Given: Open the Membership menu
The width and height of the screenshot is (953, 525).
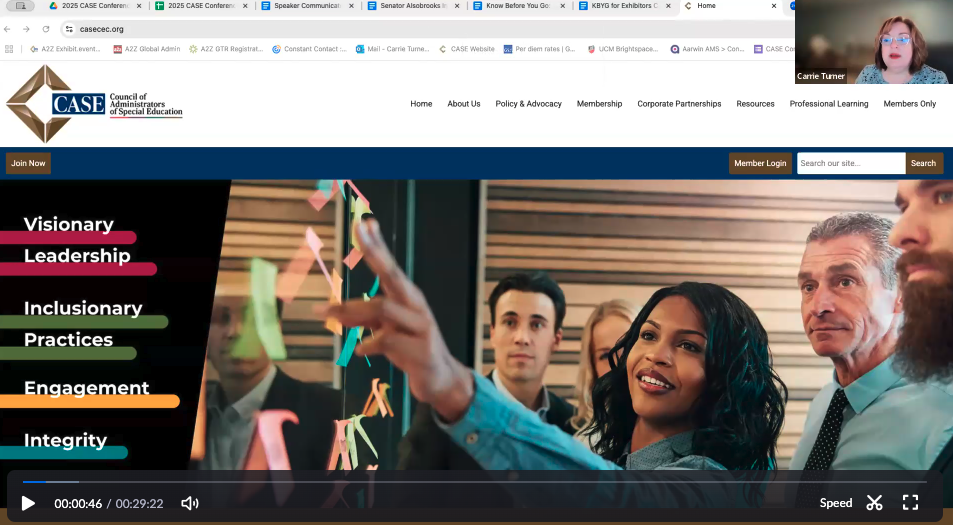Looking at the screenshot, I should (x=599, y=104).
